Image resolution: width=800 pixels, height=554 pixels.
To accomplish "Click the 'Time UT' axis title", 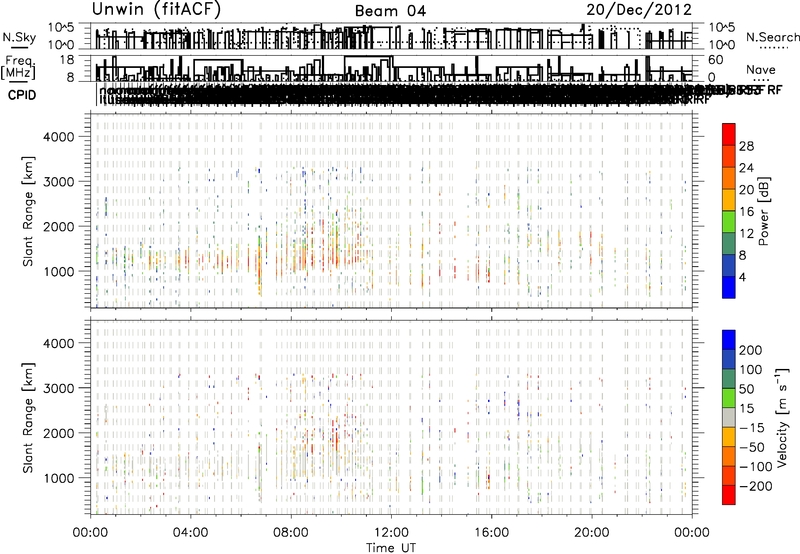I will point(391,547).
